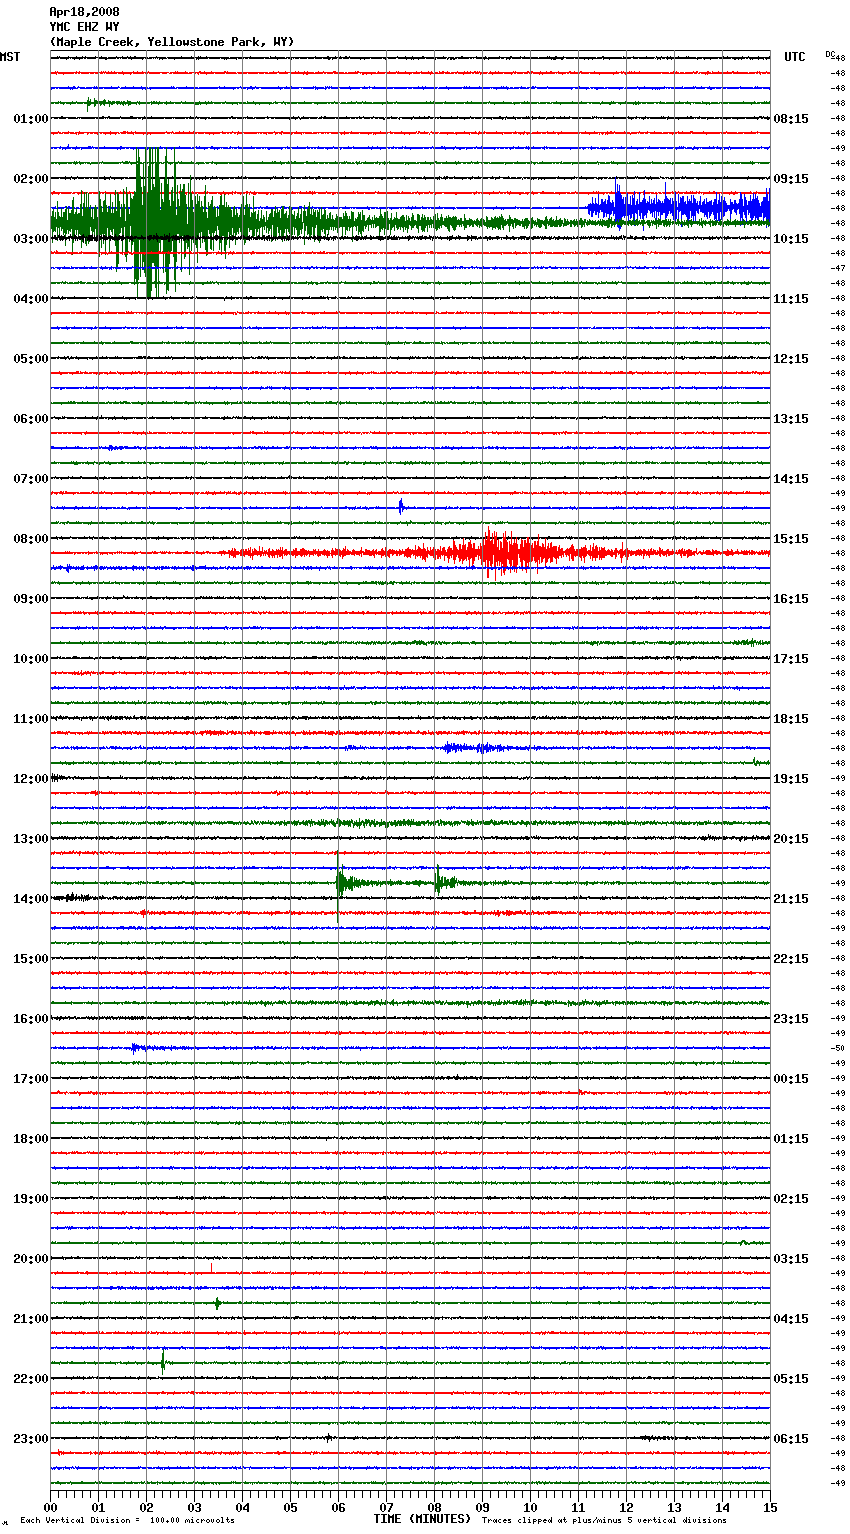Screen dimensions: 850x1534
Task: Select the 01:00 MST row label
Action: [31, 119]
